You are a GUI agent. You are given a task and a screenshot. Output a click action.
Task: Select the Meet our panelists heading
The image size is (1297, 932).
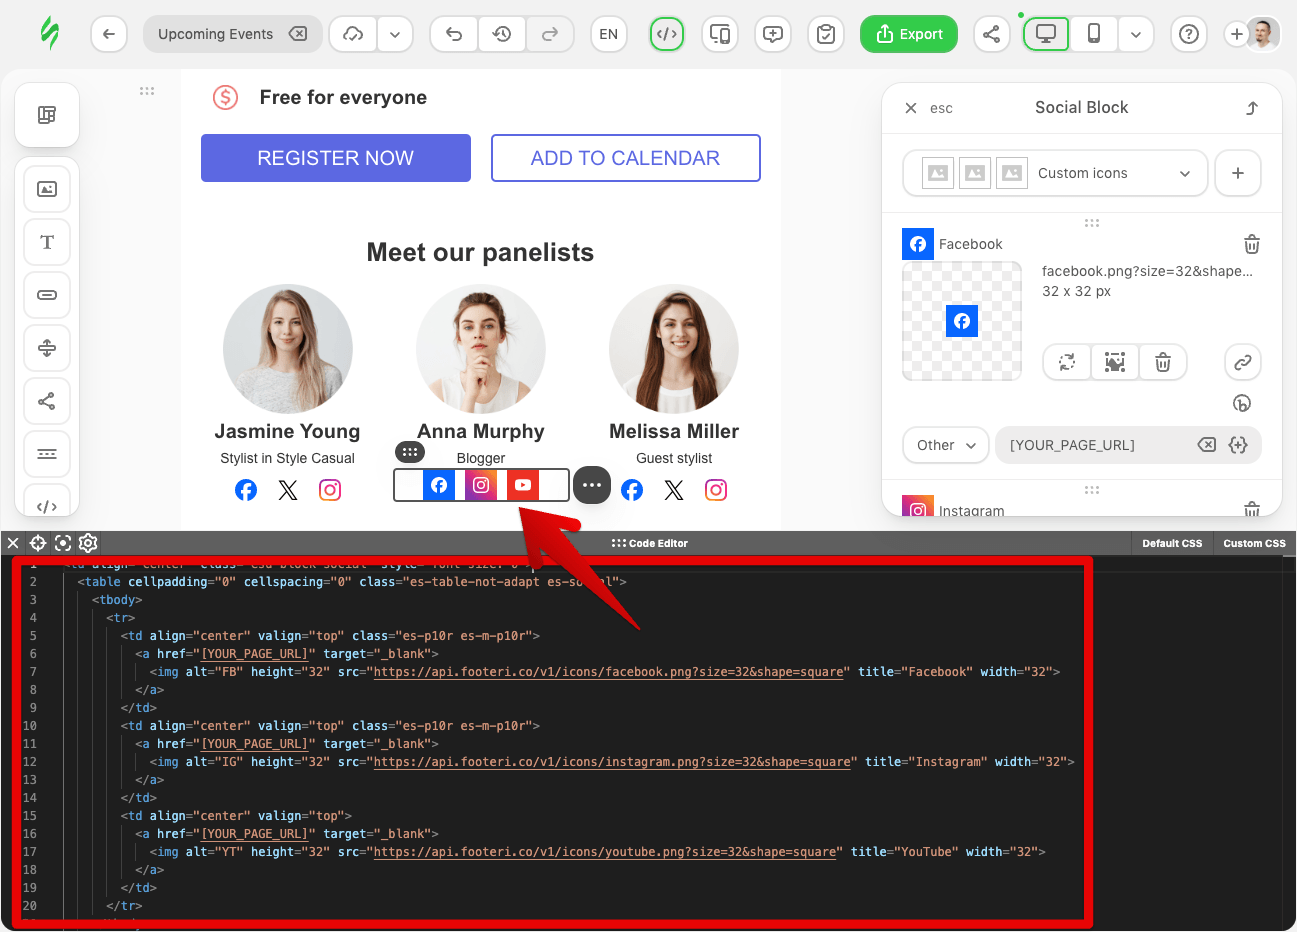[480, 252]
